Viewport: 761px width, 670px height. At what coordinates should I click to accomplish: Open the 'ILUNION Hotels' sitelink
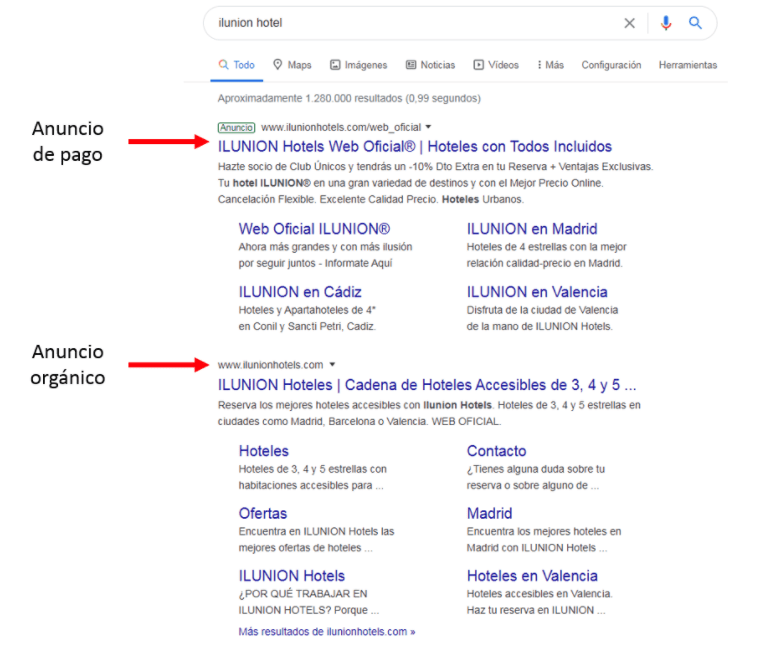(x=291, y=576)
